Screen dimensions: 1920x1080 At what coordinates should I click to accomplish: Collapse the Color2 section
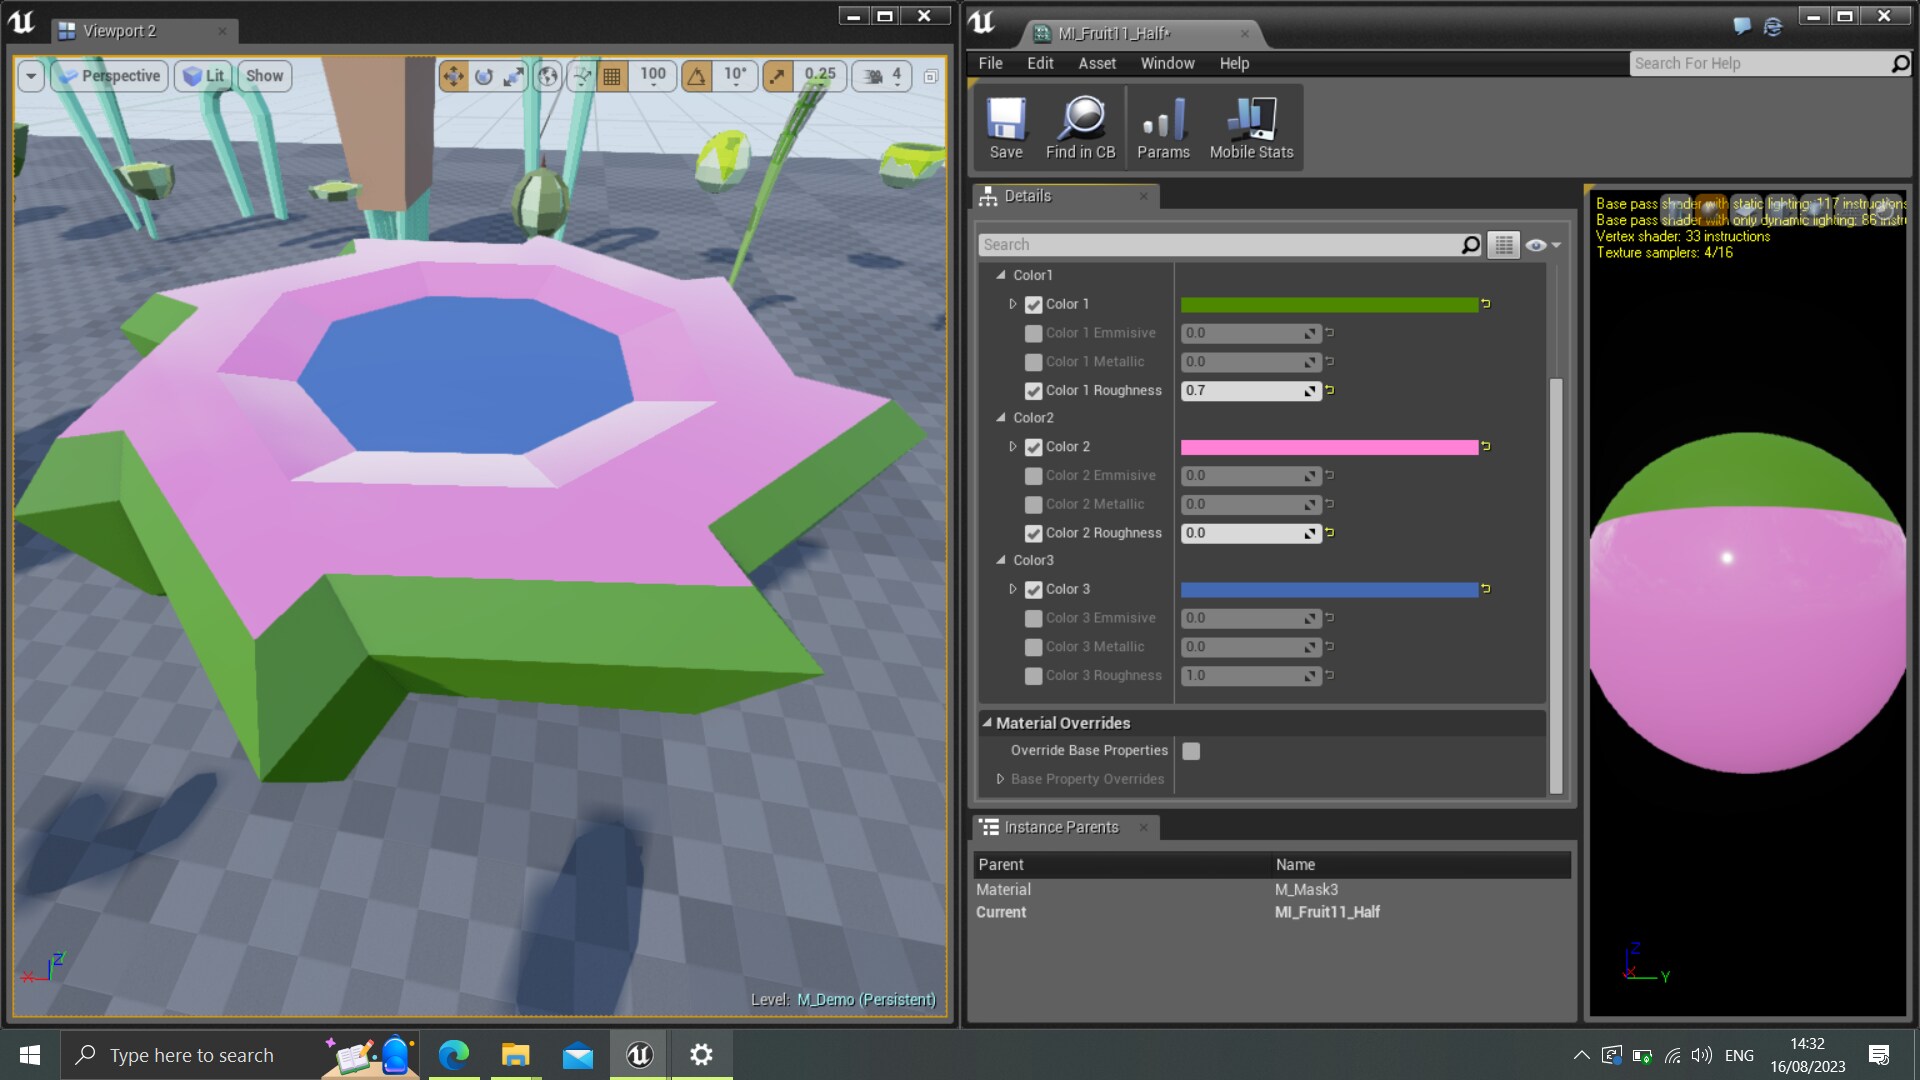click(1002, 418)
